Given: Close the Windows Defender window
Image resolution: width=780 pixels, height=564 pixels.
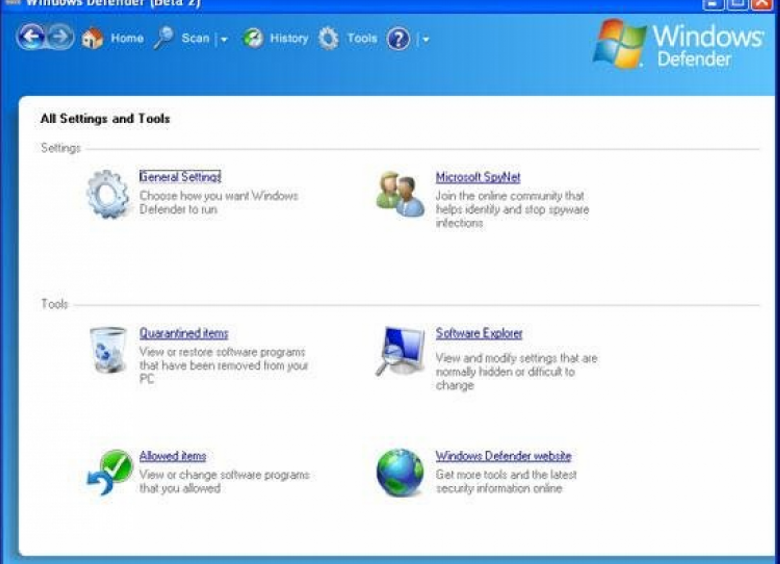Looking at the screenshot, I should pos(763,4).
